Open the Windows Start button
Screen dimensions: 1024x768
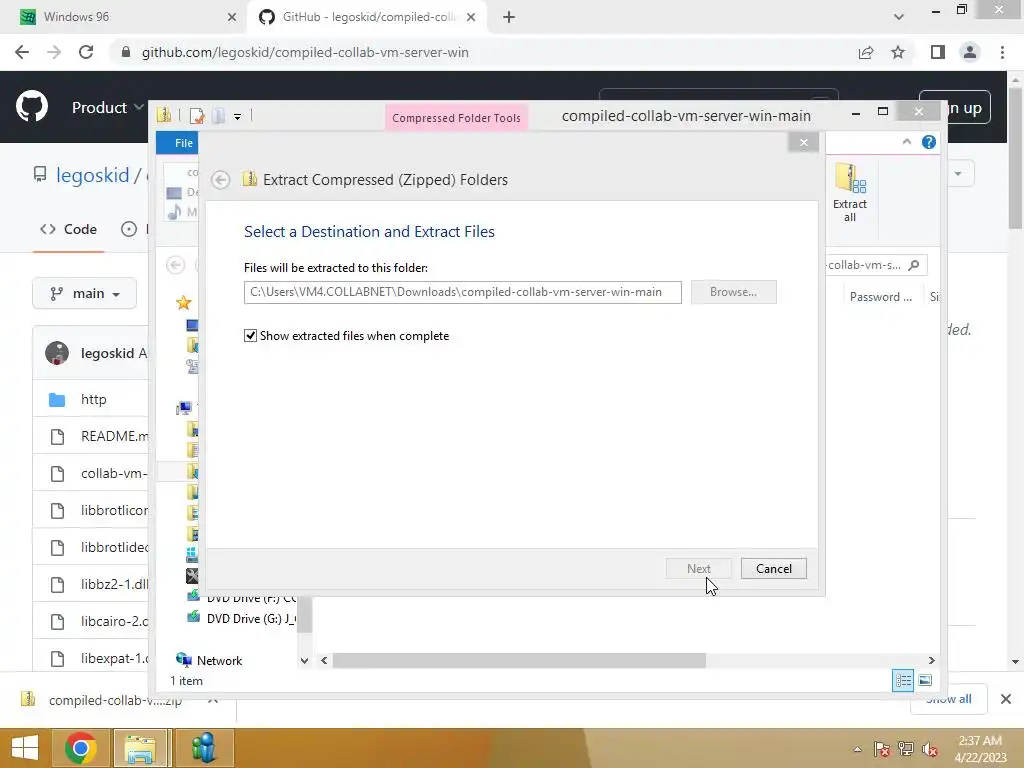click(x=25, y=748)
